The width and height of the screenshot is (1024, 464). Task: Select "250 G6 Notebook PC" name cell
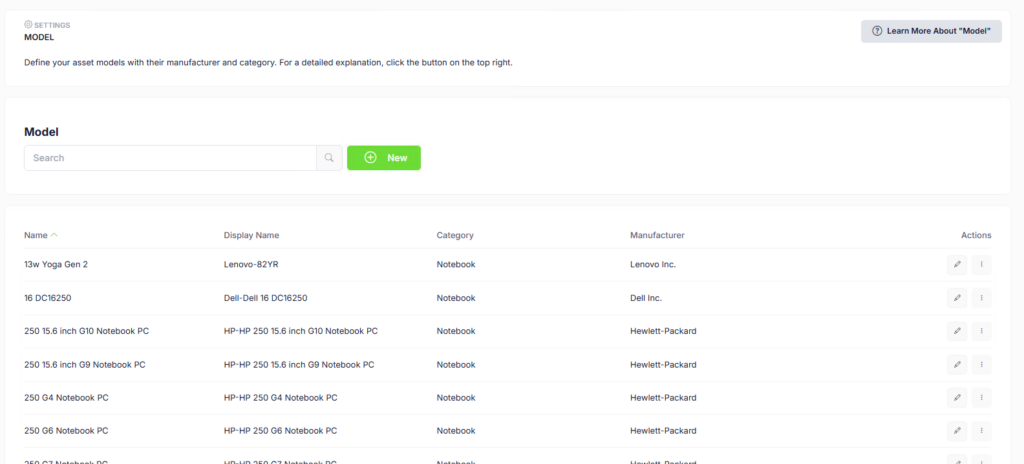pos(66,431)
